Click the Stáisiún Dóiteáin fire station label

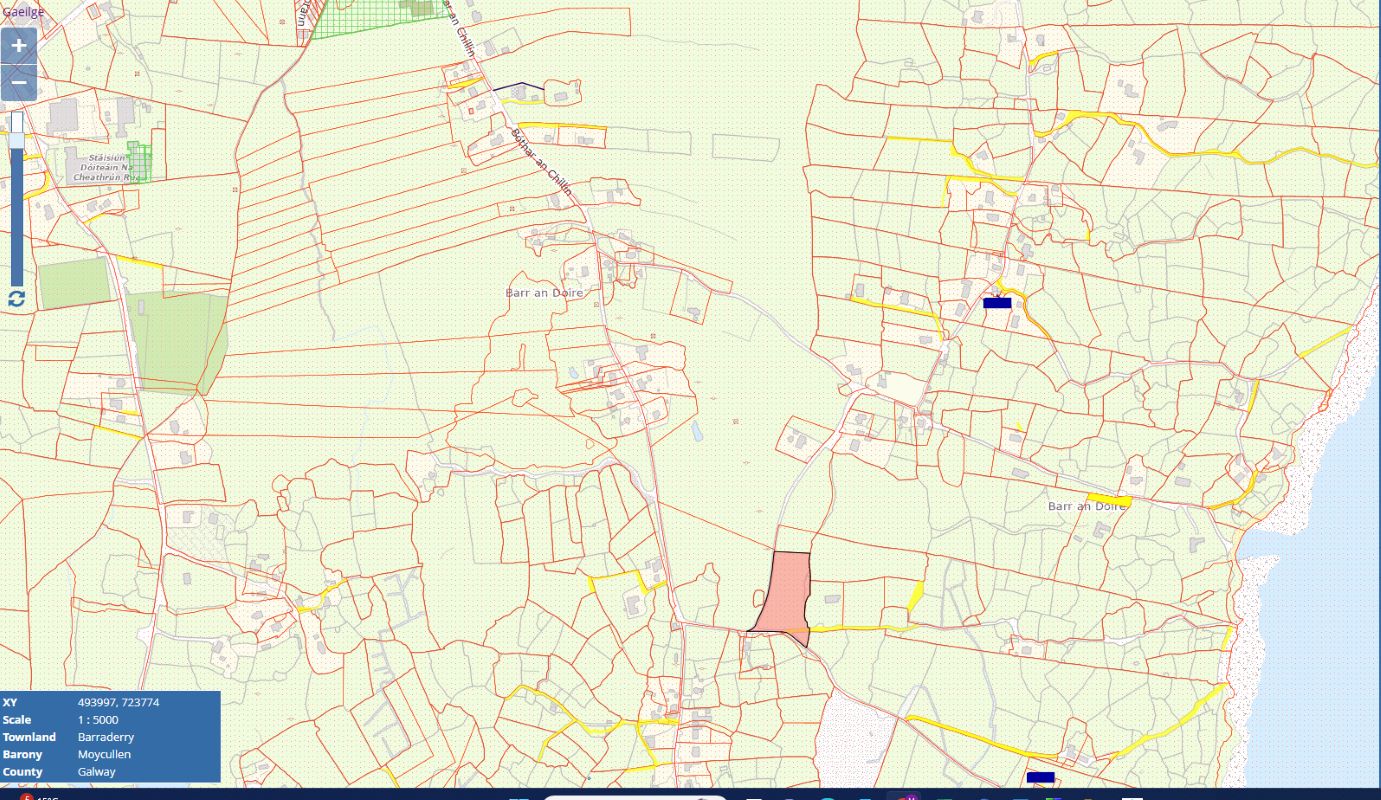tap(110, 165)
